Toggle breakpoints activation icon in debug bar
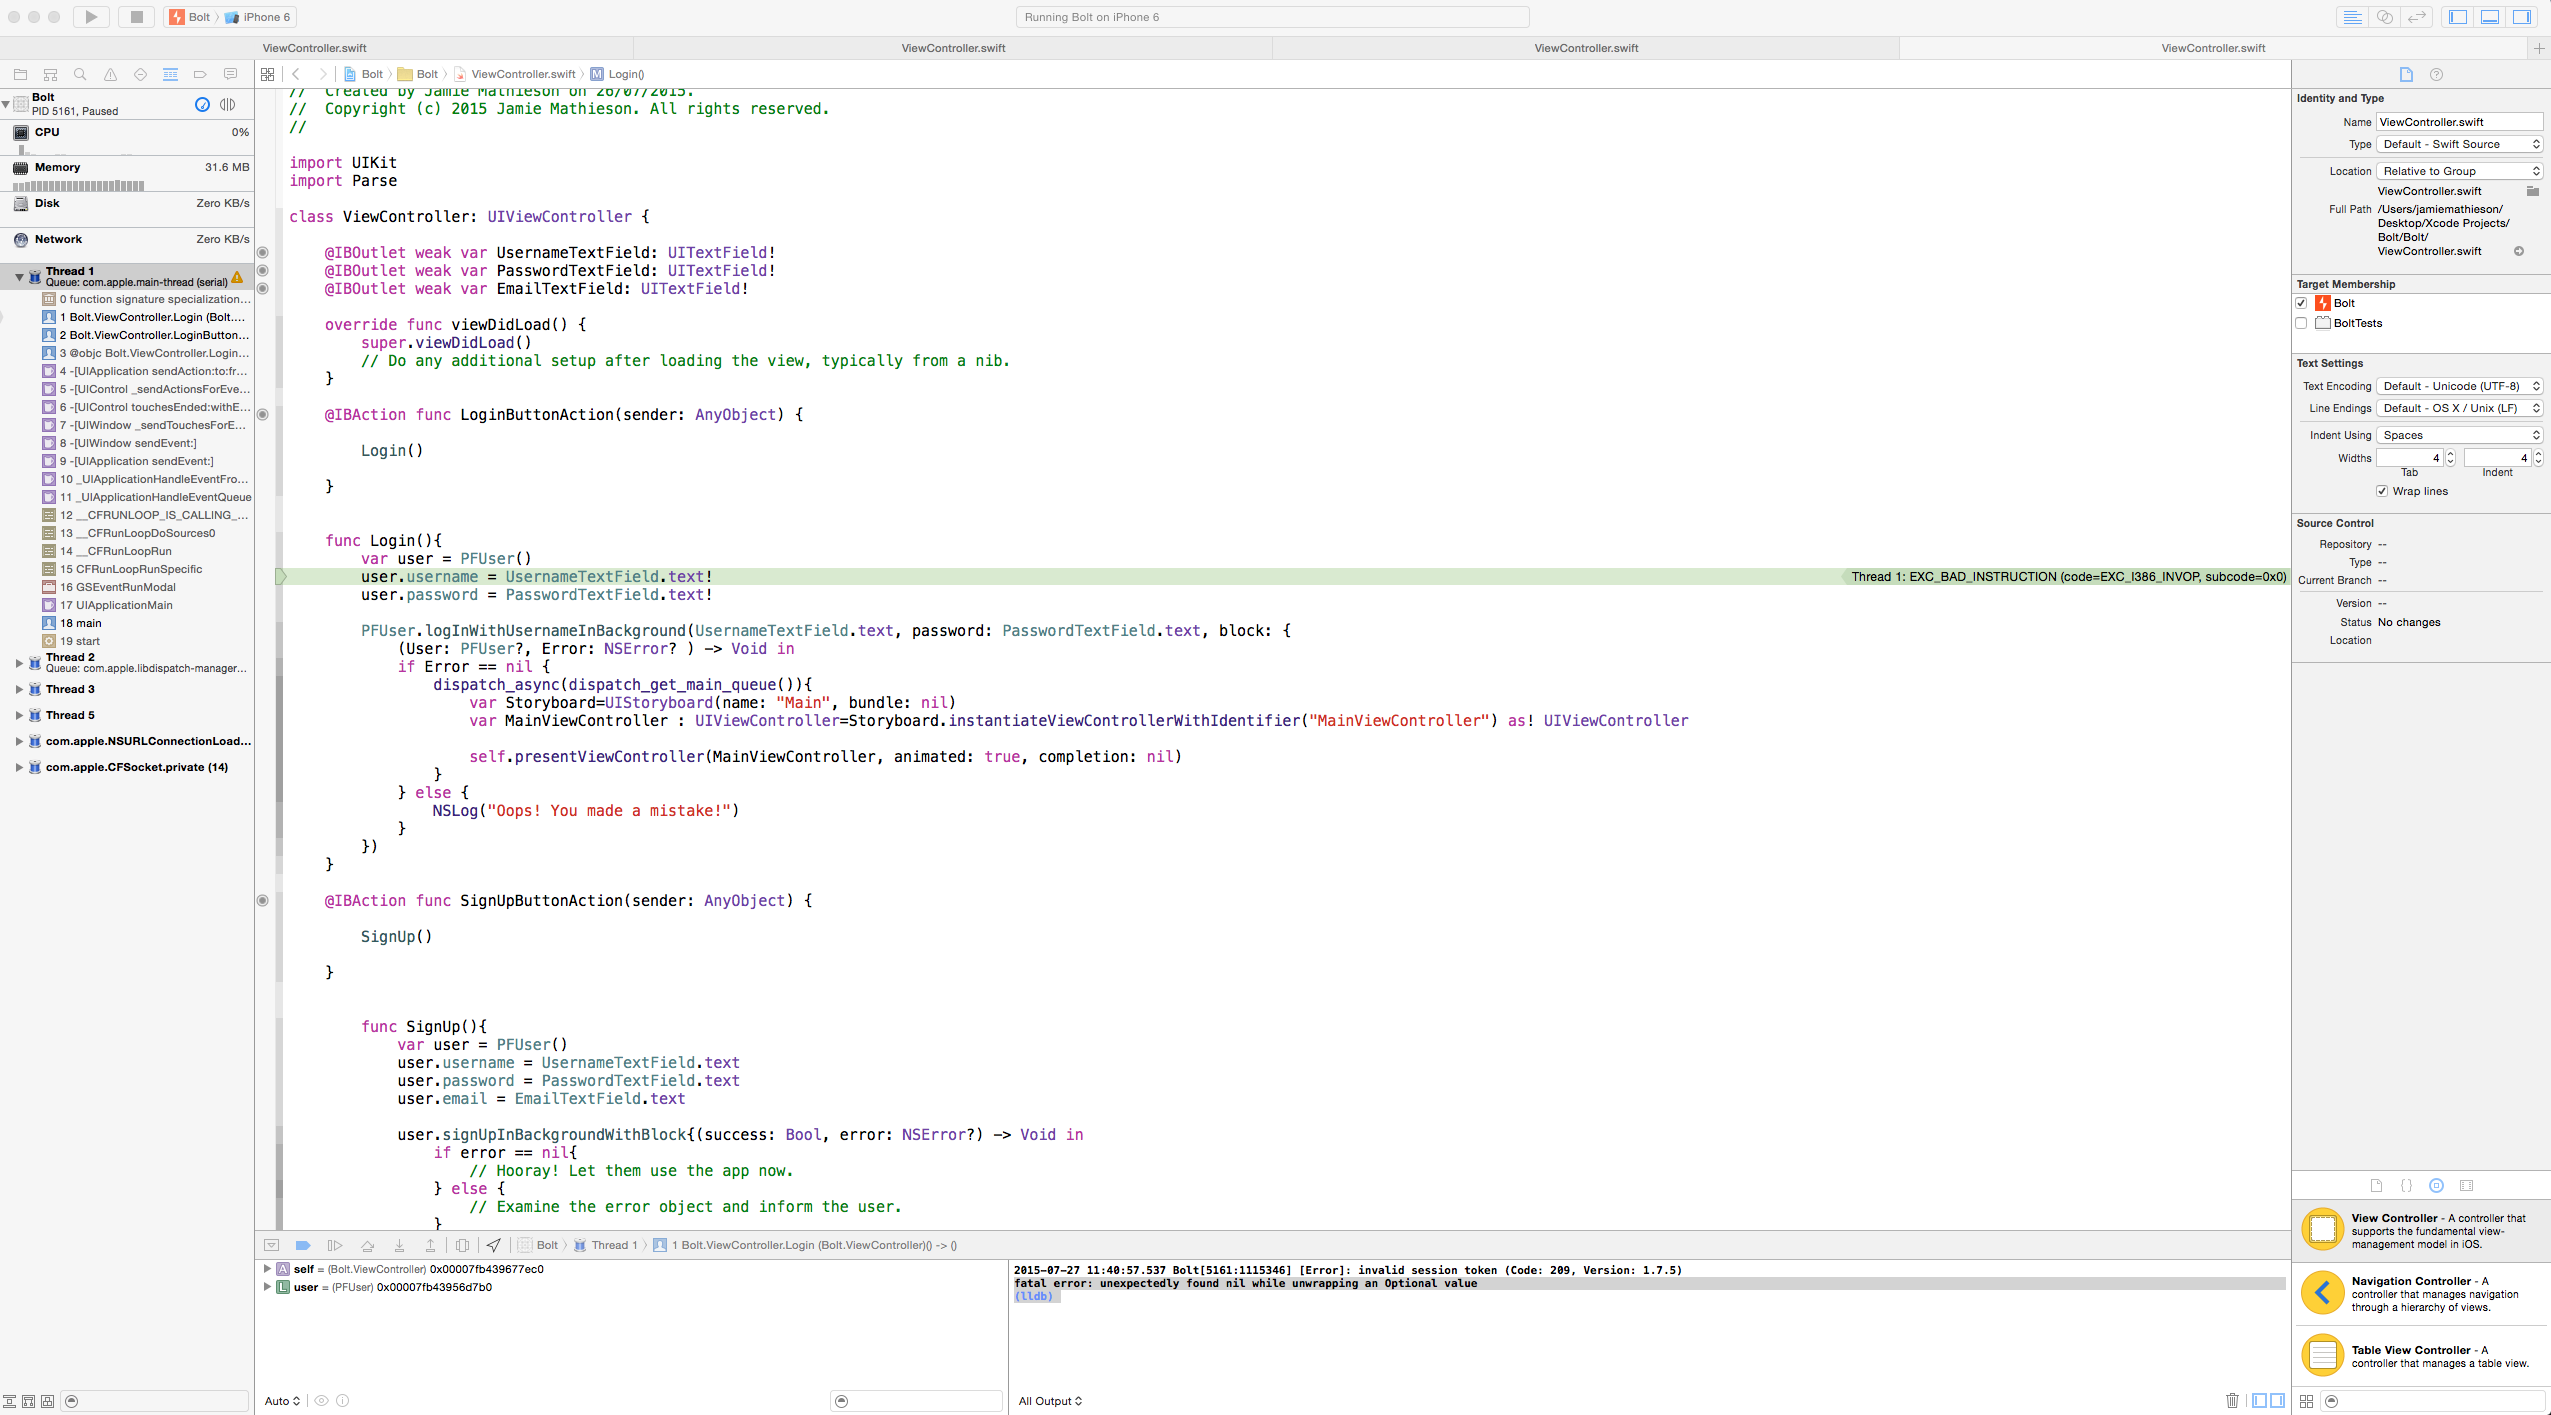2551x1415 pixels. (303, 1245)
